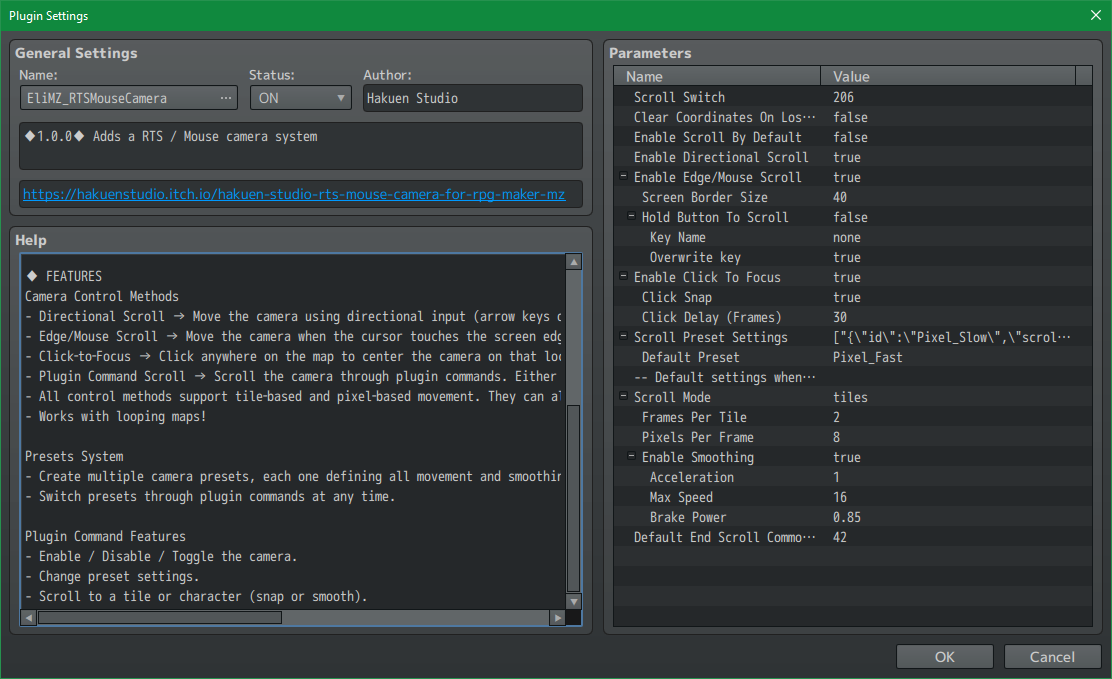Click the Name column header
1112x679 pixels.
tap(720, 76)
